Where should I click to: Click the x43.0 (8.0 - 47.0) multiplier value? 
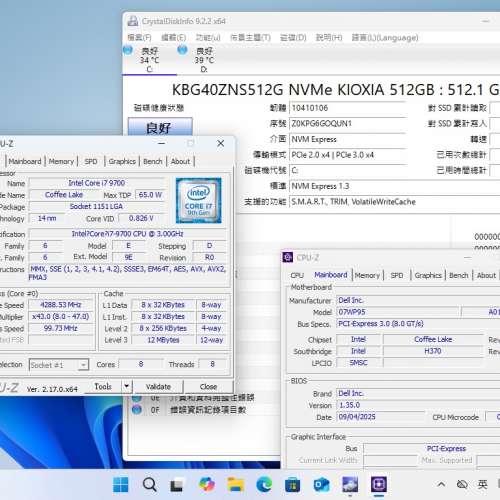pos(61,316)
